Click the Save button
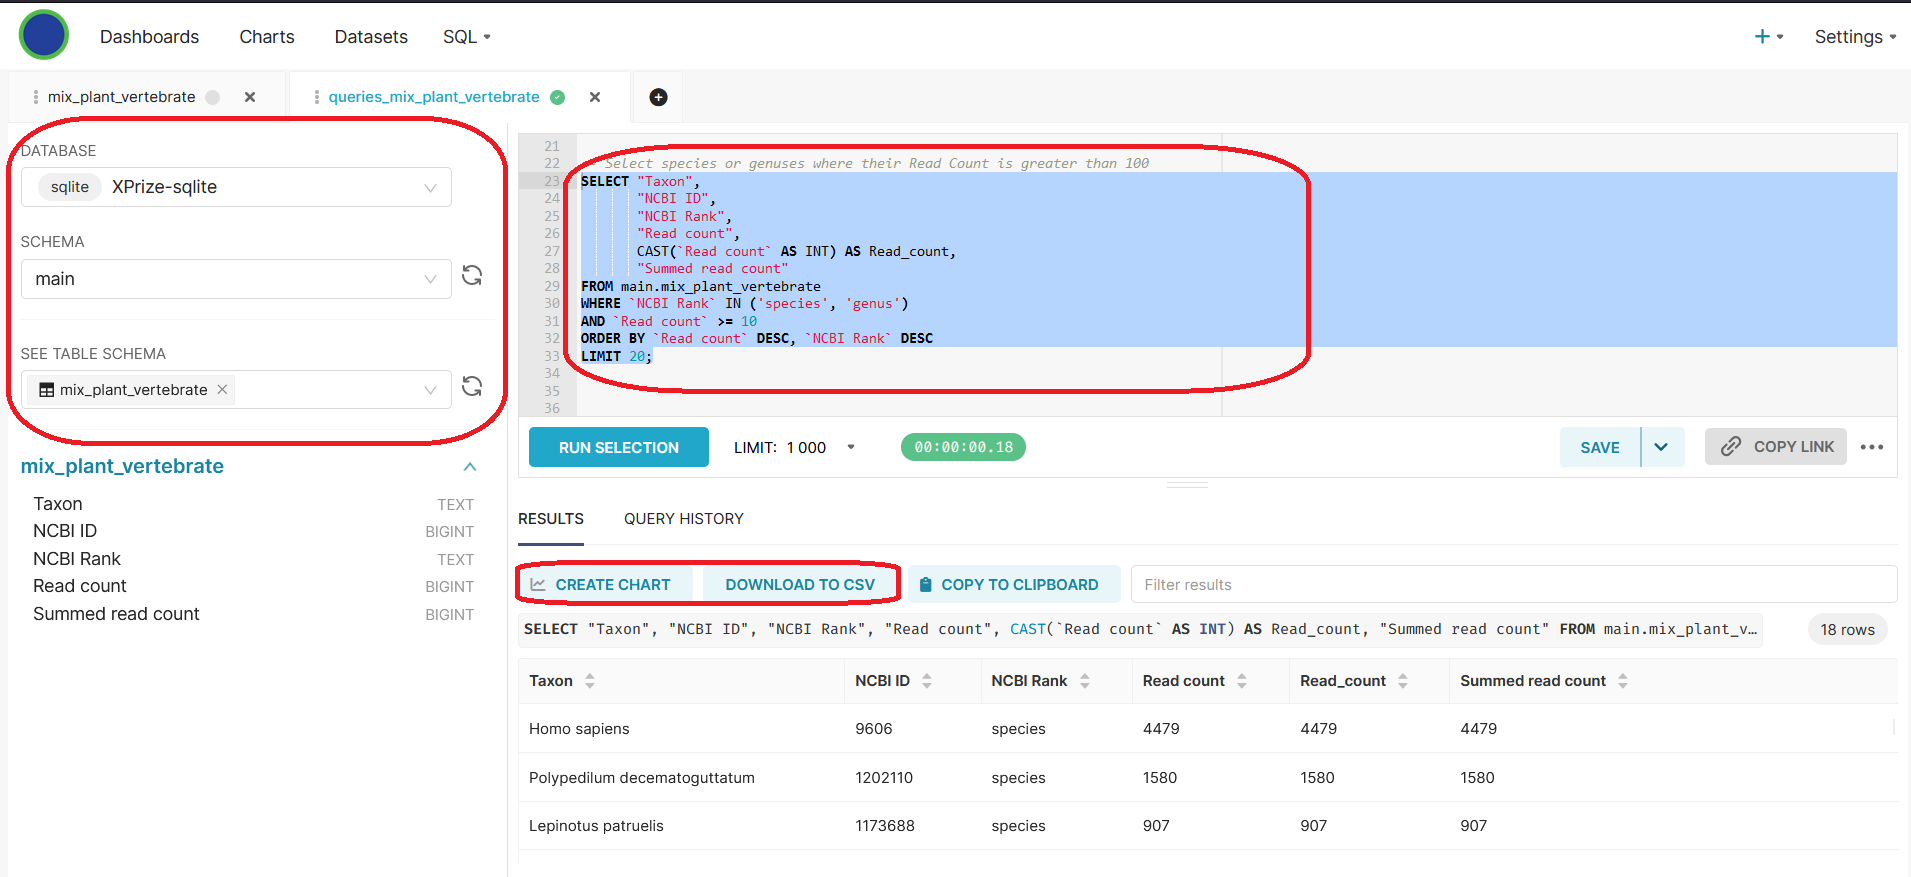1911x877 pixels. (x=1600, y=447)
